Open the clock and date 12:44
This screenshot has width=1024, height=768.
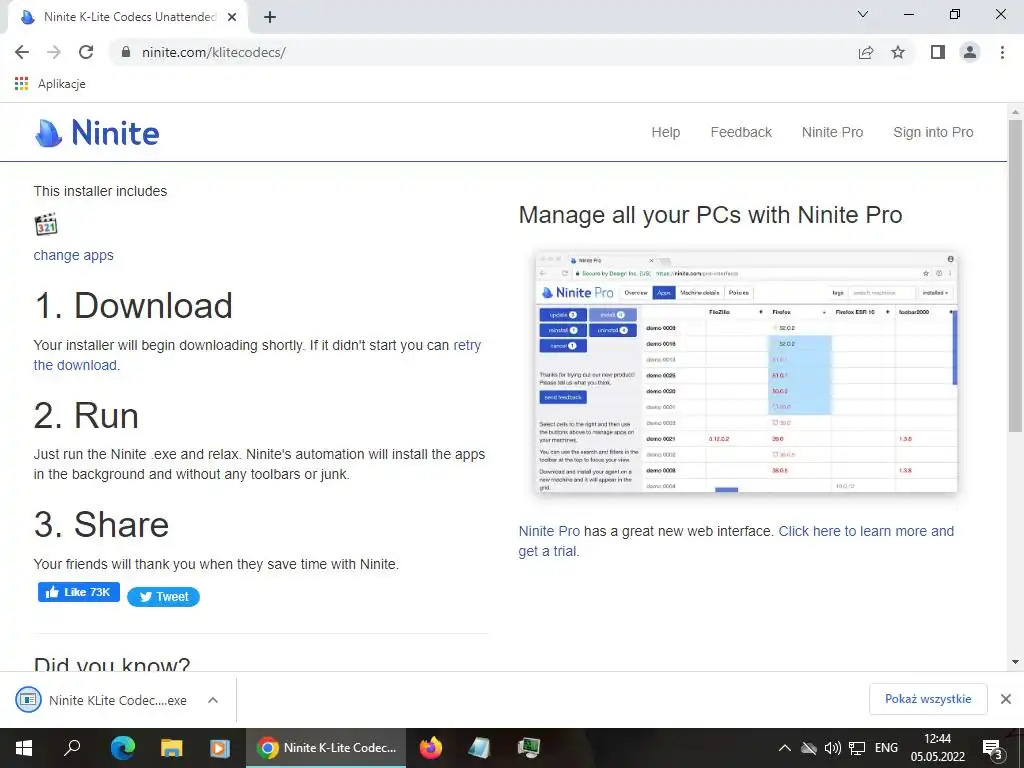point(937,748)
